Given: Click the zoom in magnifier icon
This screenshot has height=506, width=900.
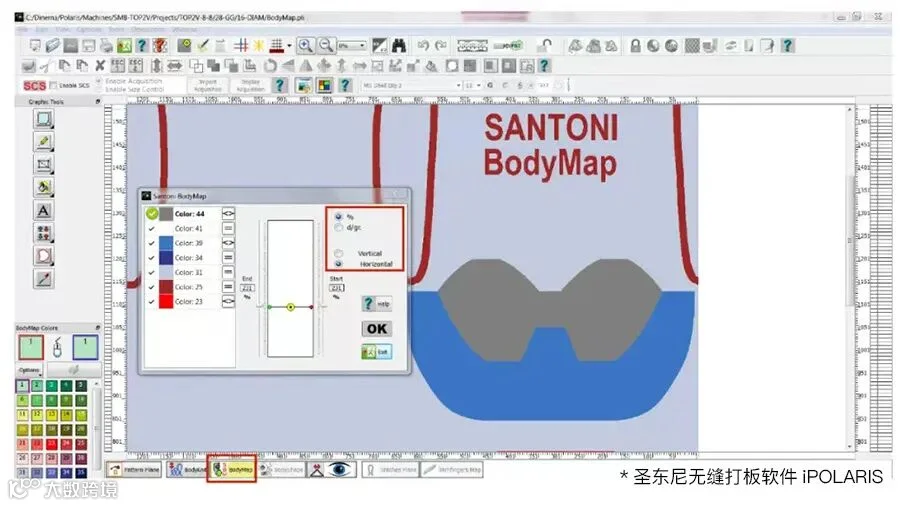Looking at the screenshot, I should point(305,45).
